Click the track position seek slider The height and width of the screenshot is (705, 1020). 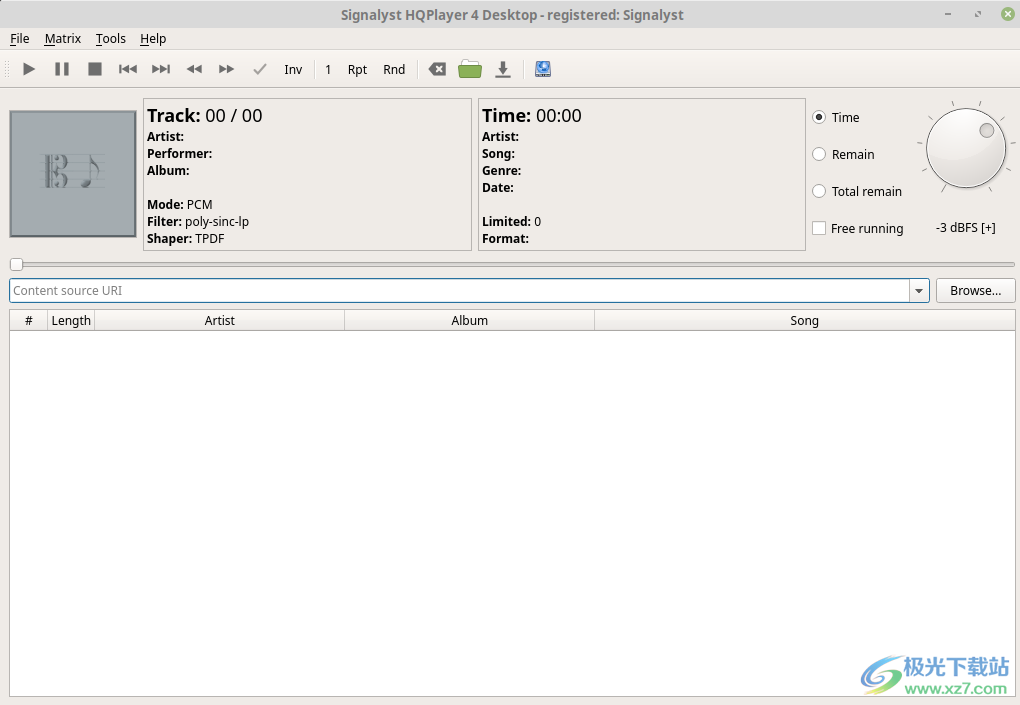coord(512,264)
